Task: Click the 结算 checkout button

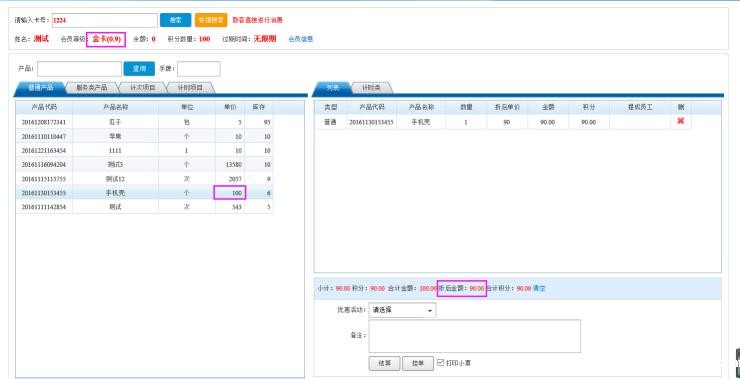Action: [384, 363]
